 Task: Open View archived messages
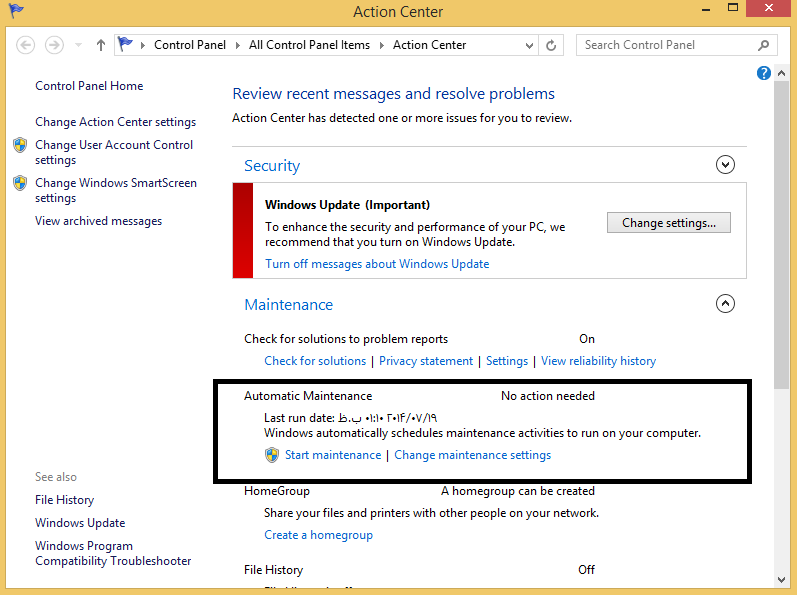99,221
